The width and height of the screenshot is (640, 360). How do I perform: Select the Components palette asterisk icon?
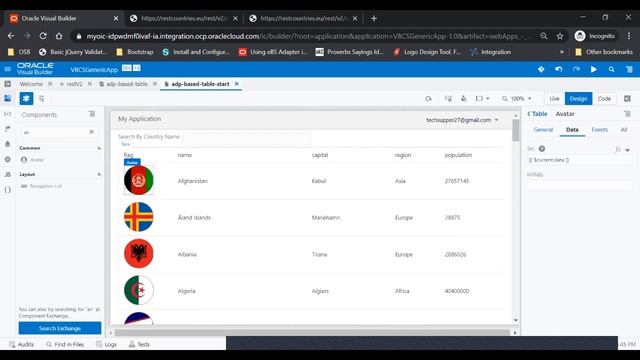(x=26, y=98)
